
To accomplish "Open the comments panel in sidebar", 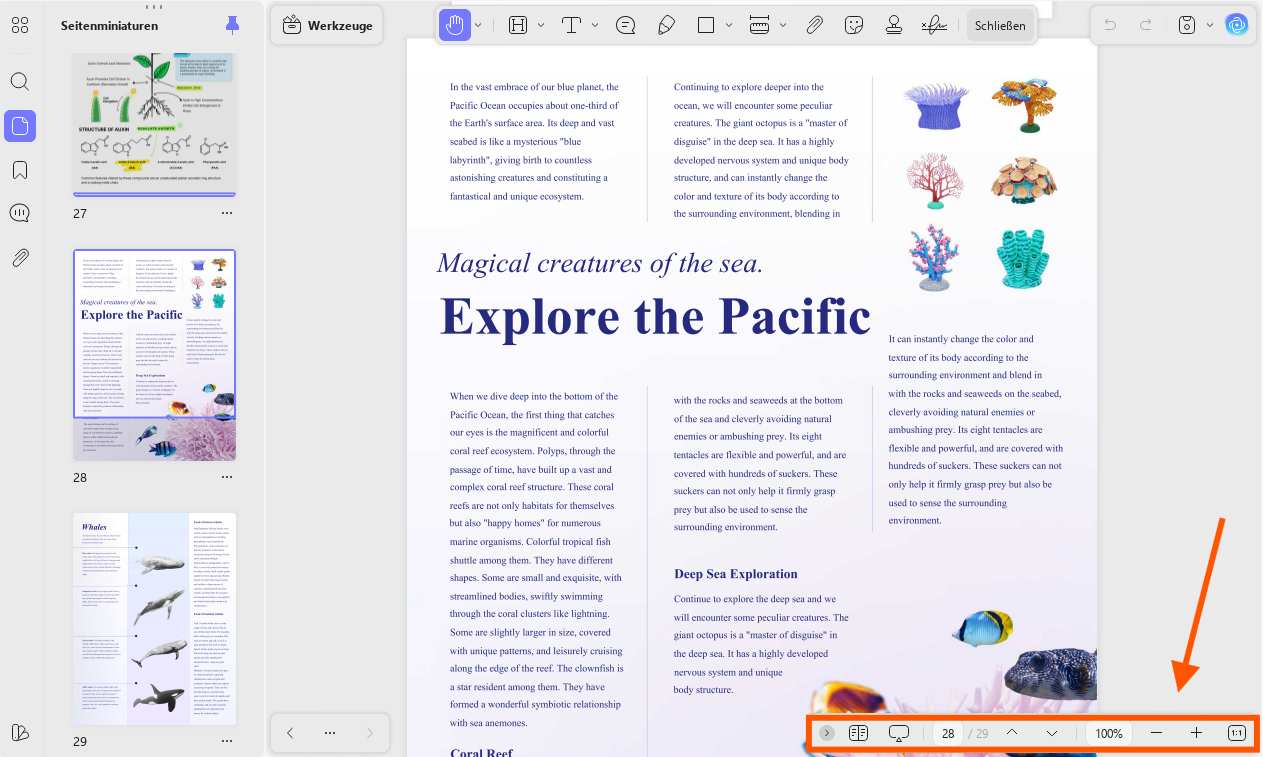I will (x=20, y=214).
